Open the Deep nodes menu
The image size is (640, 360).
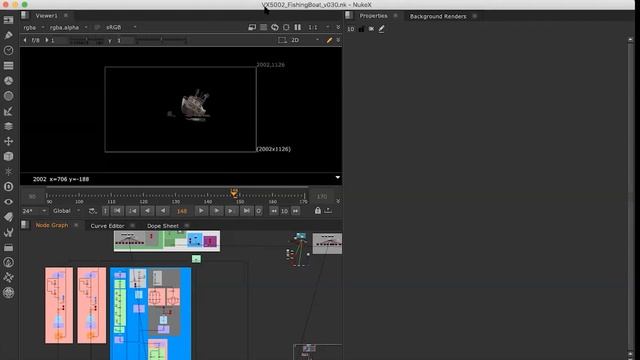coord(9,187)
